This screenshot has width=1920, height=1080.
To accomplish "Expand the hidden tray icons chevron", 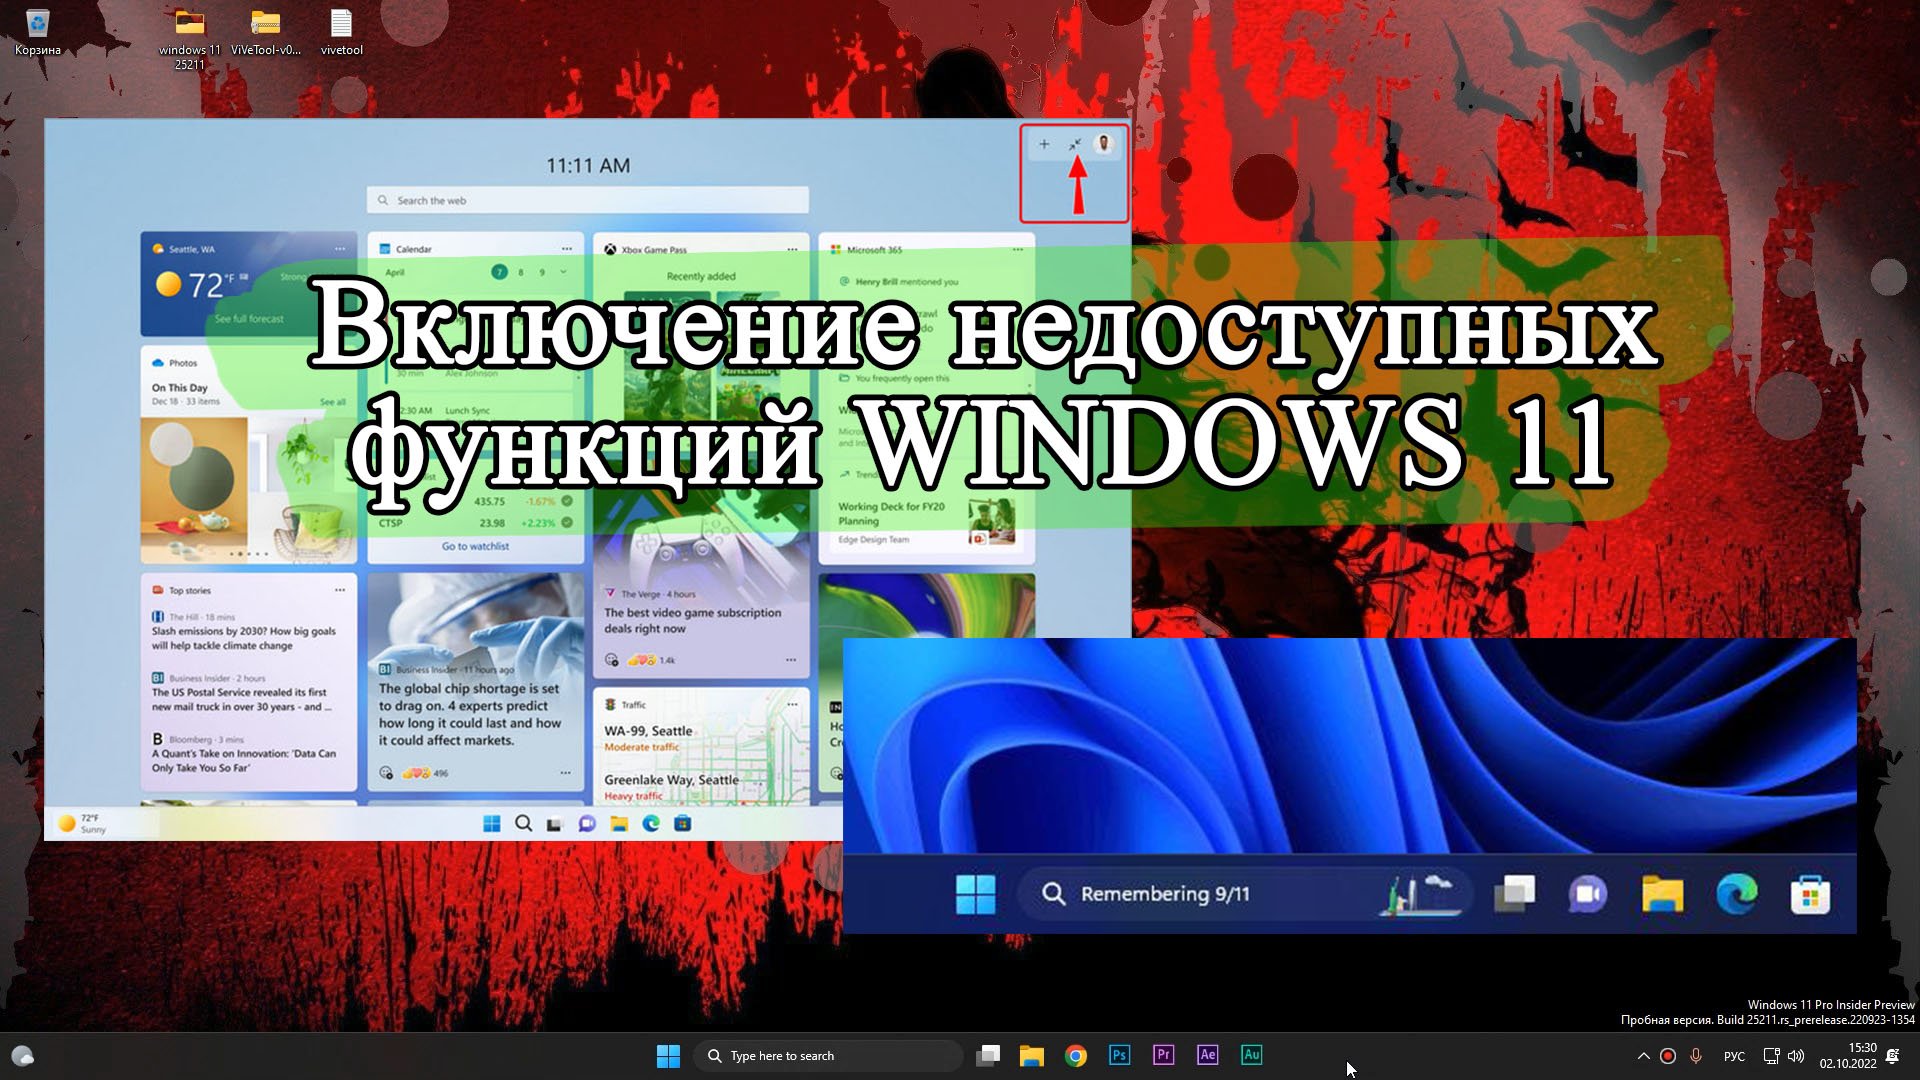I will click(x=1643, y=1056).
